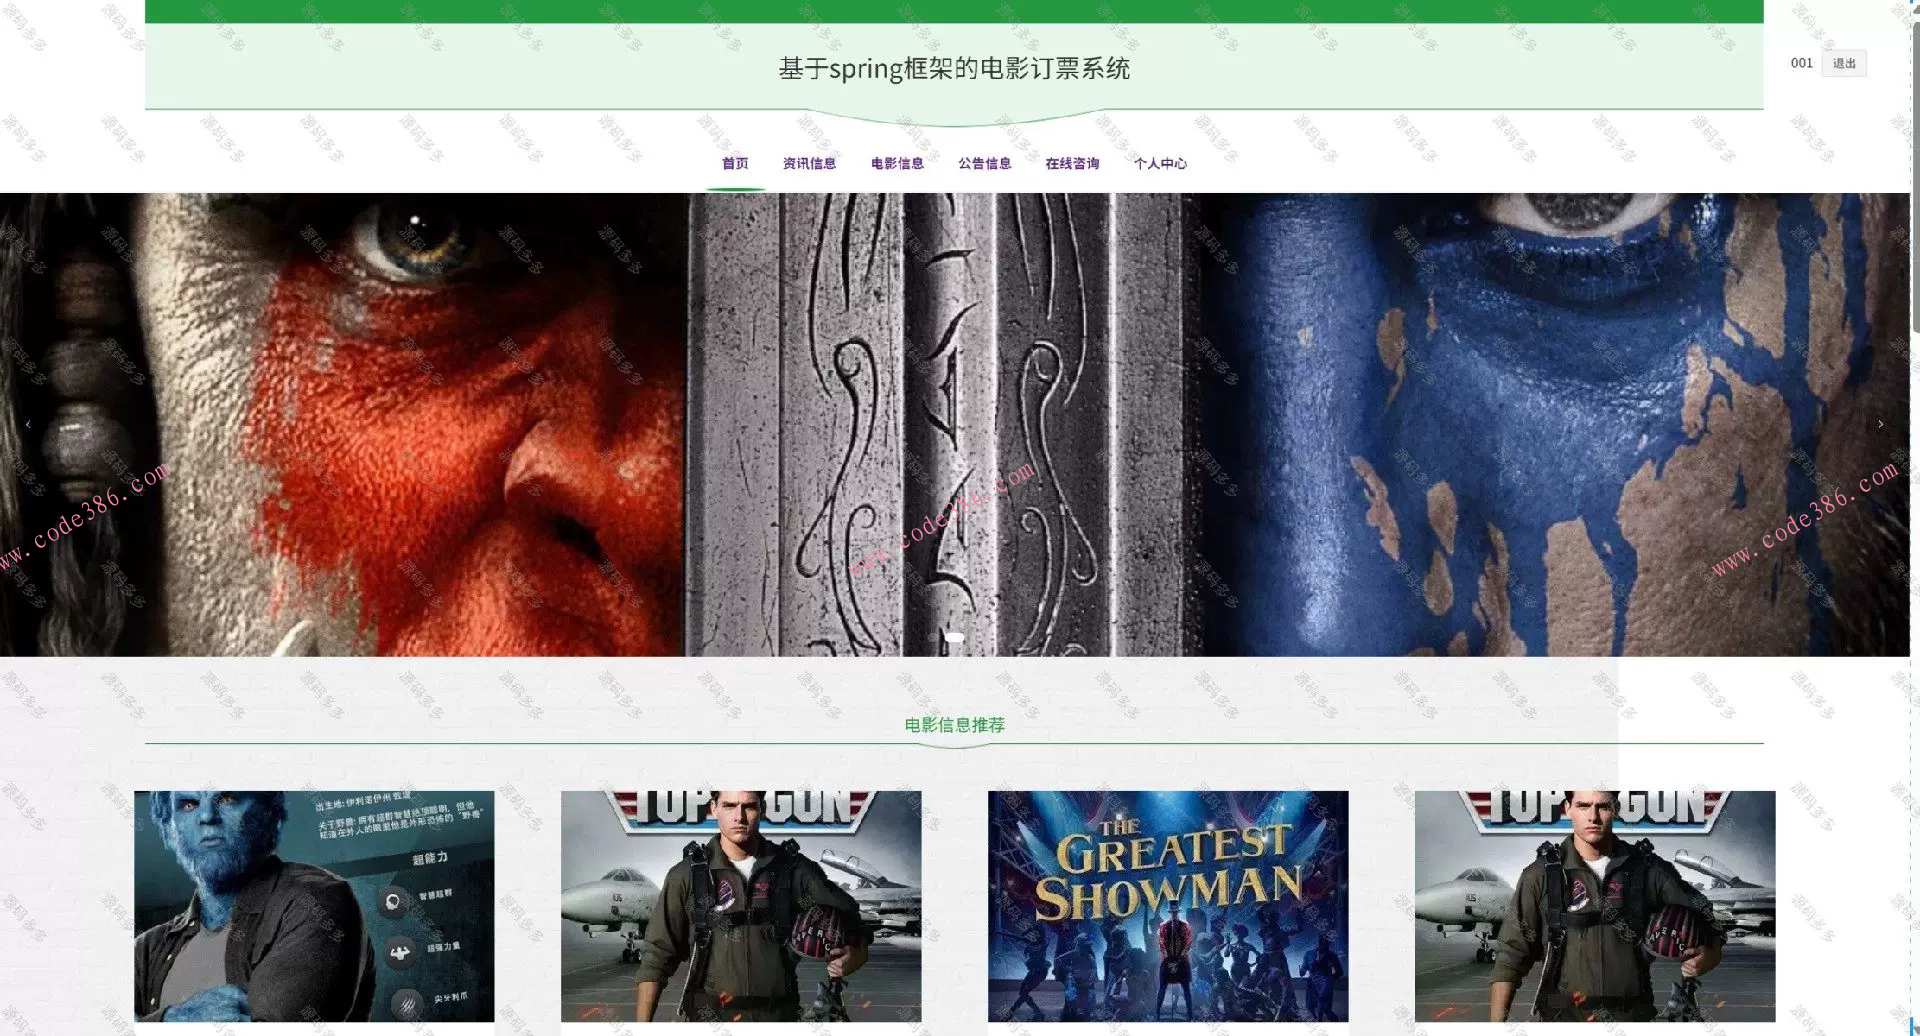The height and width of the screenshot is (1036, 1920).
Task: Click the 基于spring框架的电影订票系统 site title
Action: click(954, 68)
